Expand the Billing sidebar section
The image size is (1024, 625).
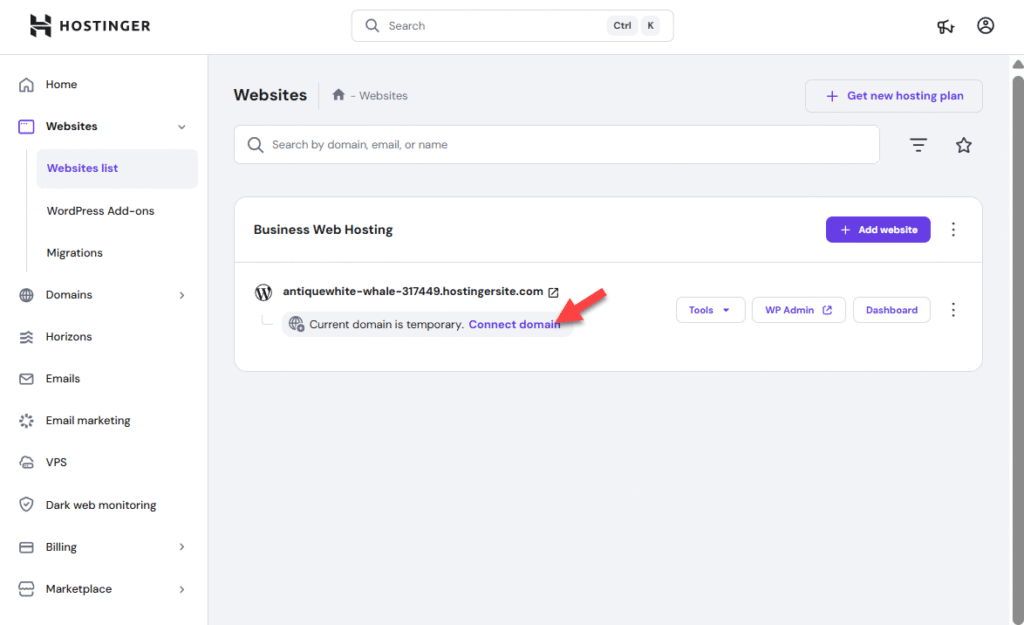point(181,547)
